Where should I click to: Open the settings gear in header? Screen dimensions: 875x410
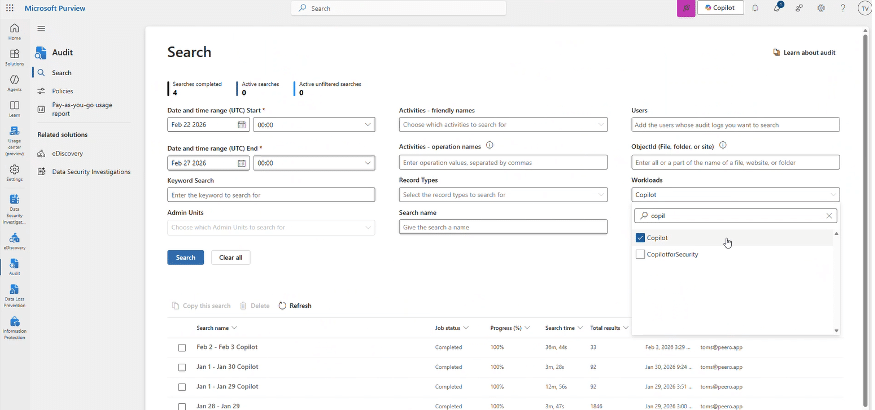[821, 8]
